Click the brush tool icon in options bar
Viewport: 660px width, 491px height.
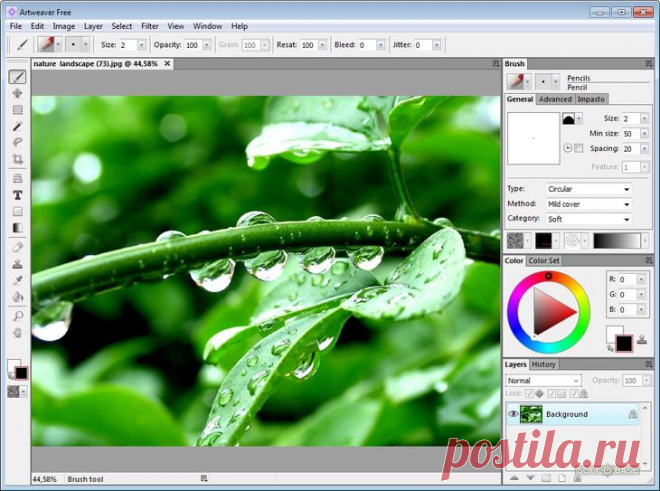point(22,45)
